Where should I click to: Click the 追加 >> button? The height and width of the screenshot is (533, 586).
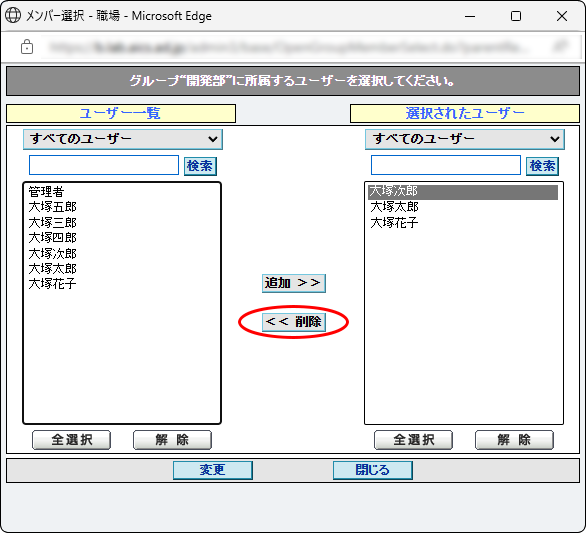(x=294, y=283)
